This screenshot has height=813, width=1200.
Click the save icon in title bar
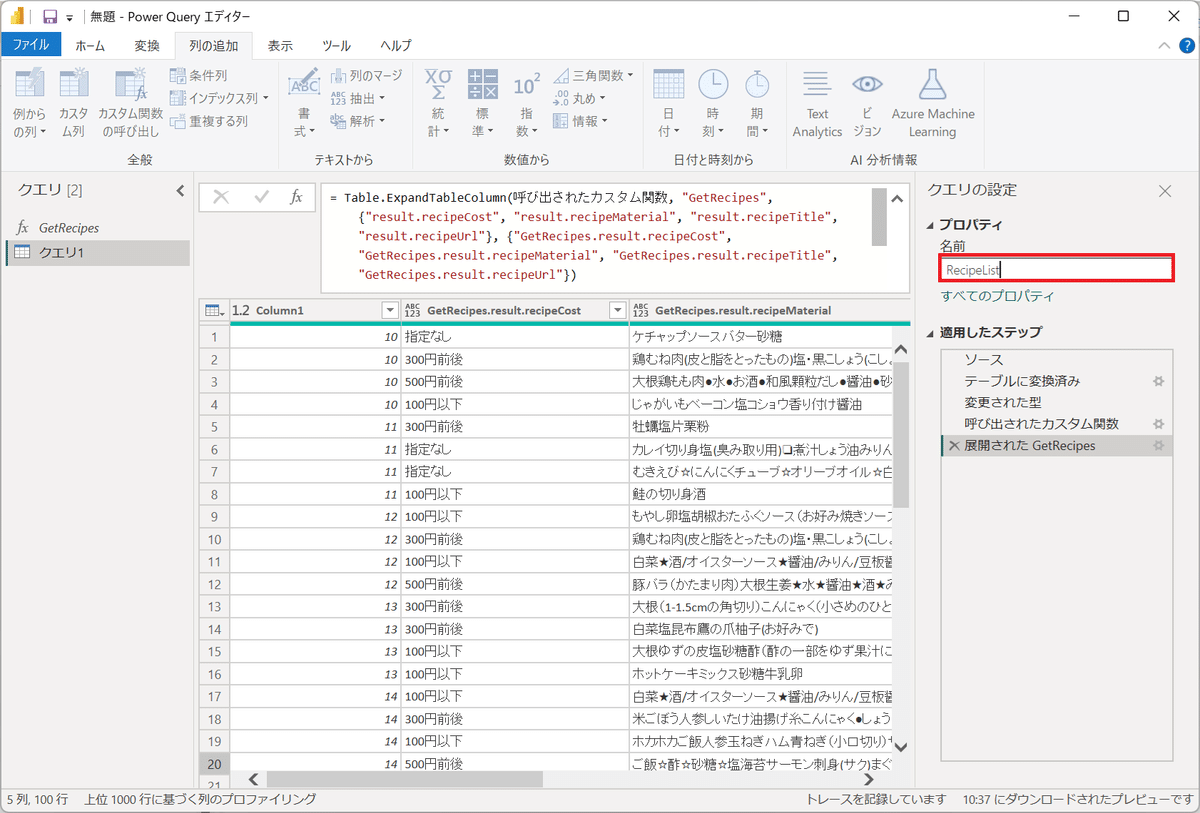(49, 17)
